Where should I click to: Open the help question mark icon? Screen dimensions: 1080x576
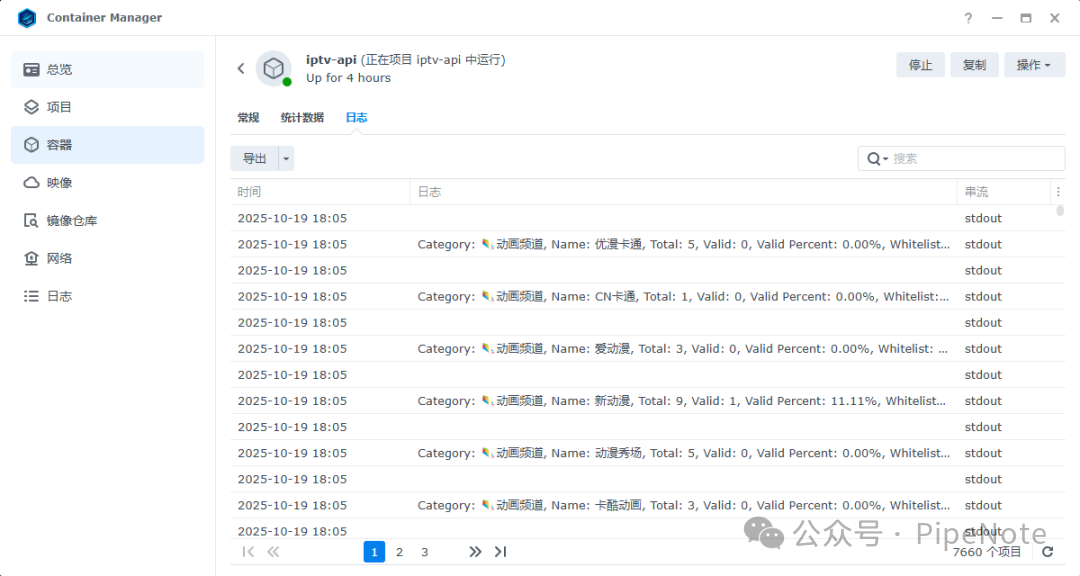(x=968, y=18)
